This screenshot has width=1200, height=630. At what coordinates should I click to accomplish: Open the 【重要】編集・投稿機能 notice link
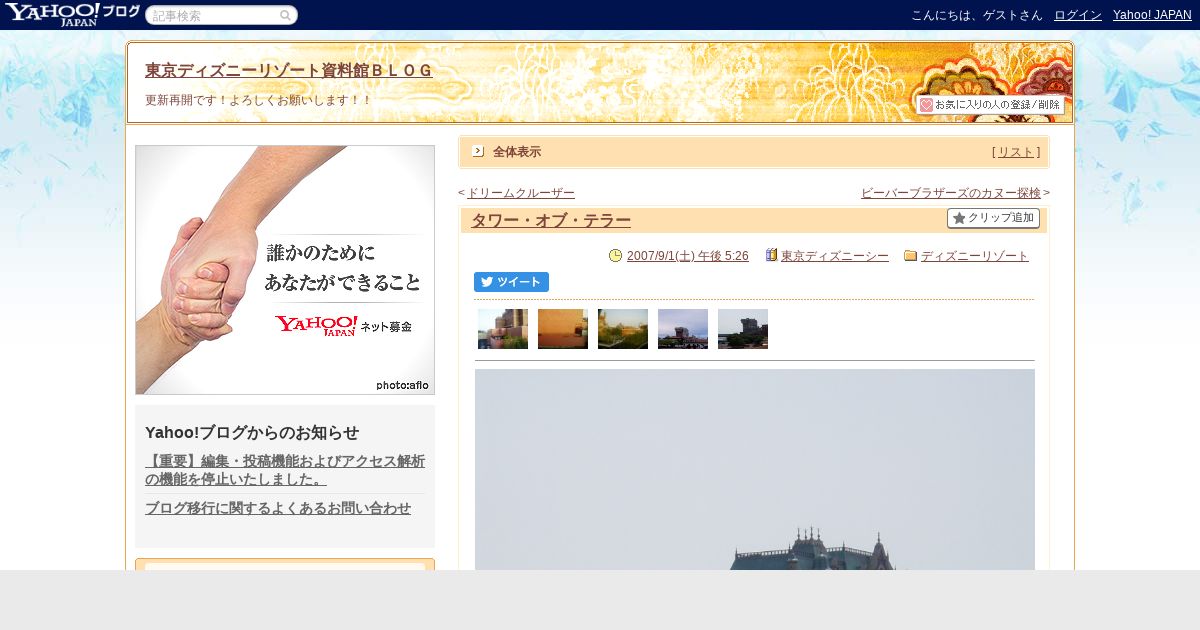point(285,470)
